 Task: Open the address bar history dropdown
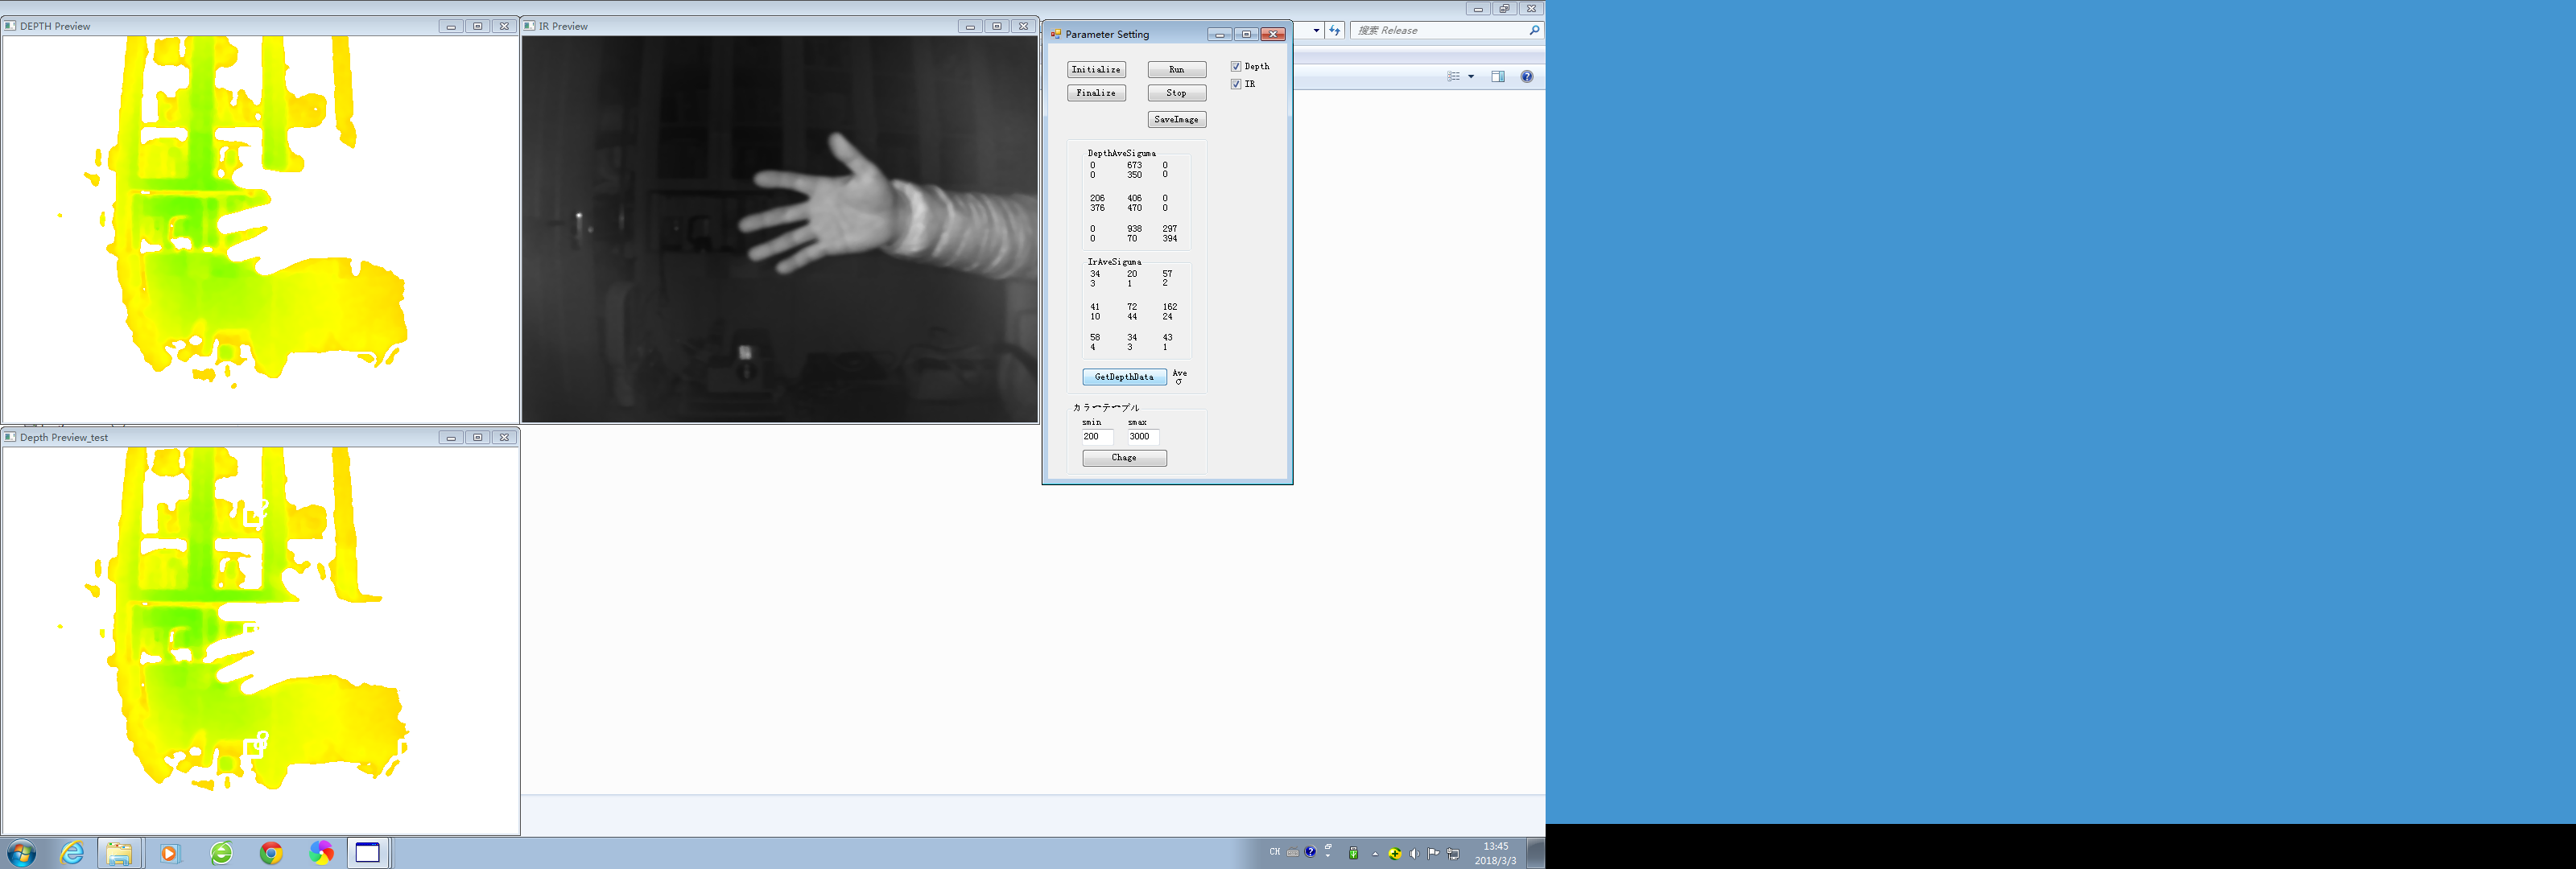coord(1316,31)
